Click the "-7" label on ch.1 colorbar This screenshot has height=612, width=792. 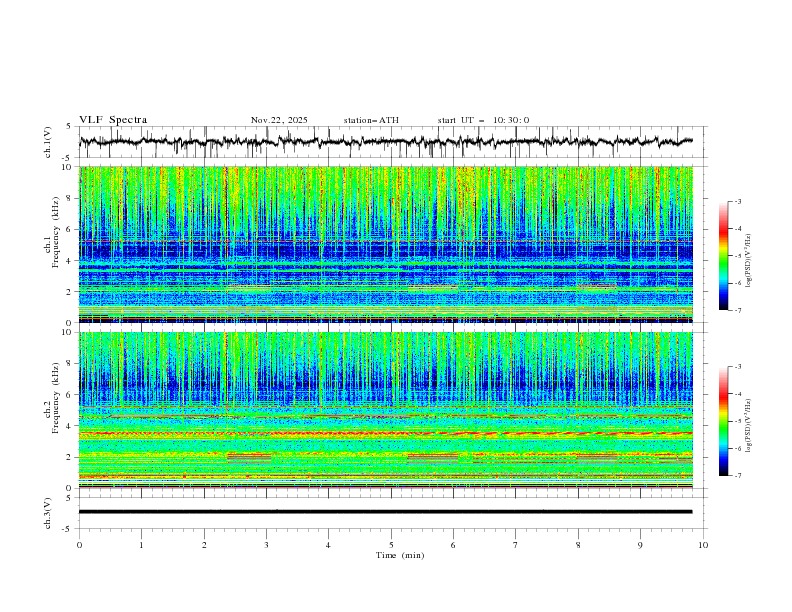point(737,310)
